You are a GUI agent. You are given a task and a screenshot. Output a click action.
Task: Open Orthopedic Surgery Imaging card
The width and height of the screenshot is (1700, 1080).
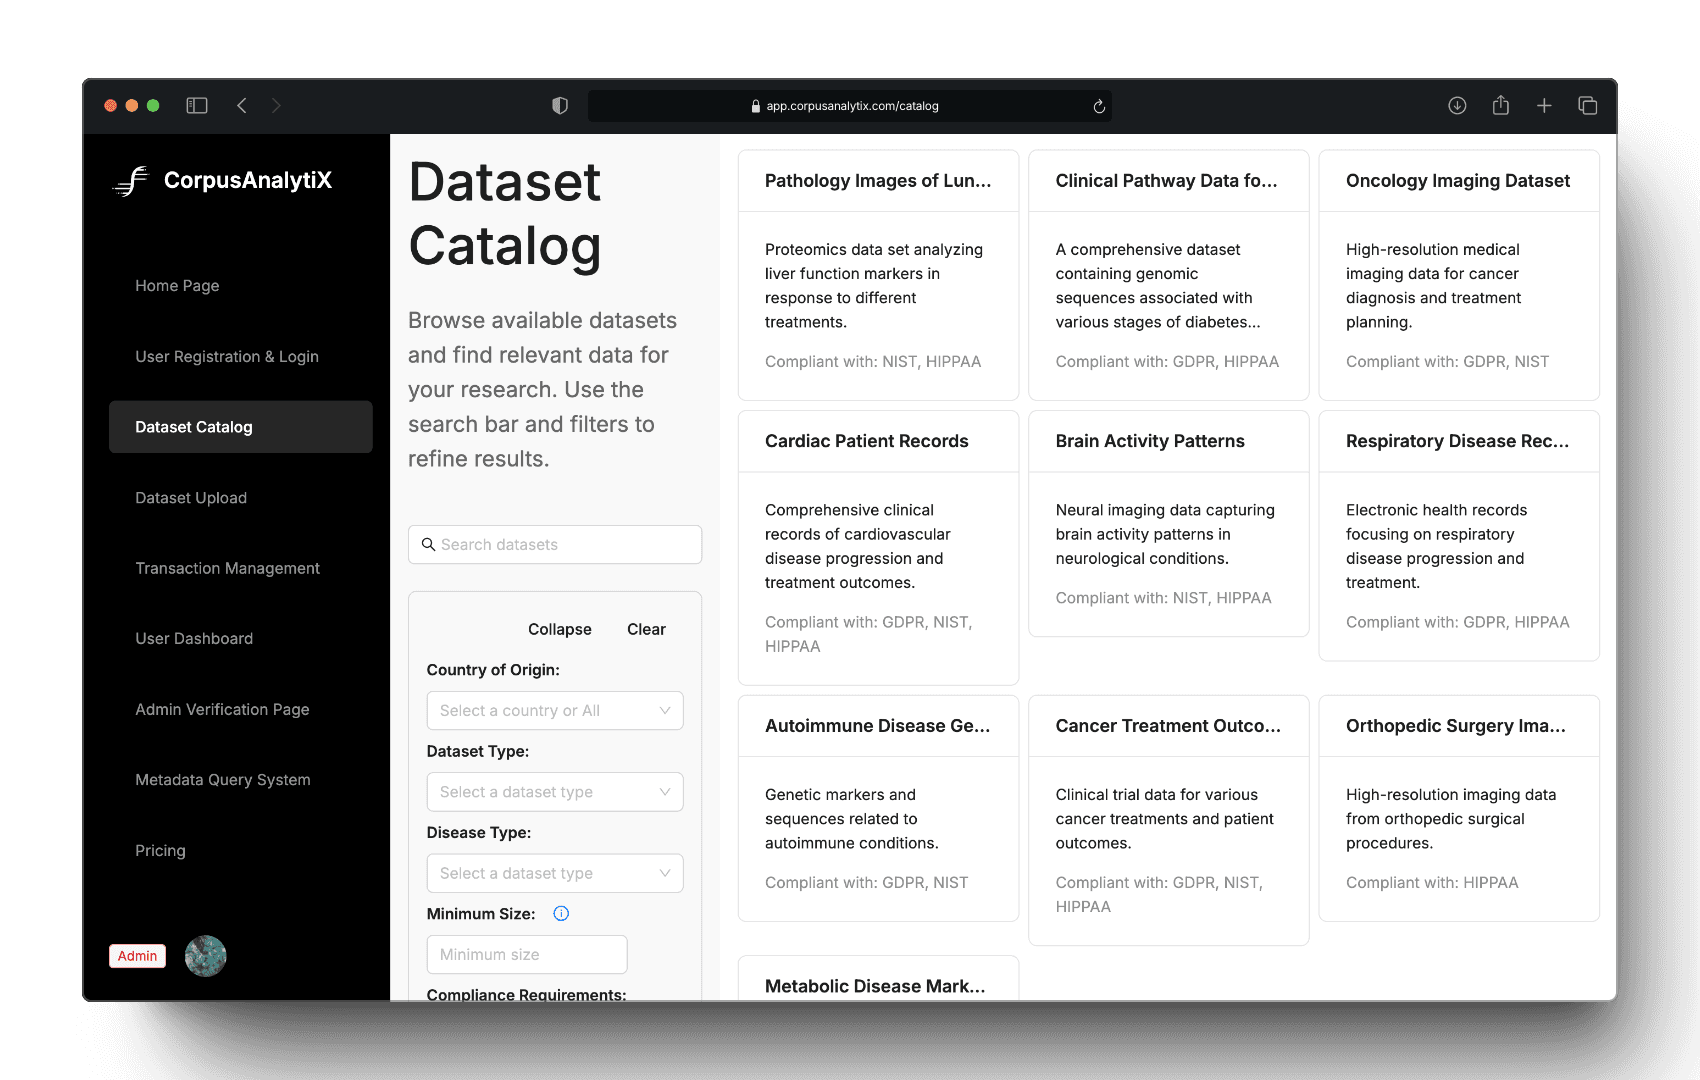(1459, 808)
